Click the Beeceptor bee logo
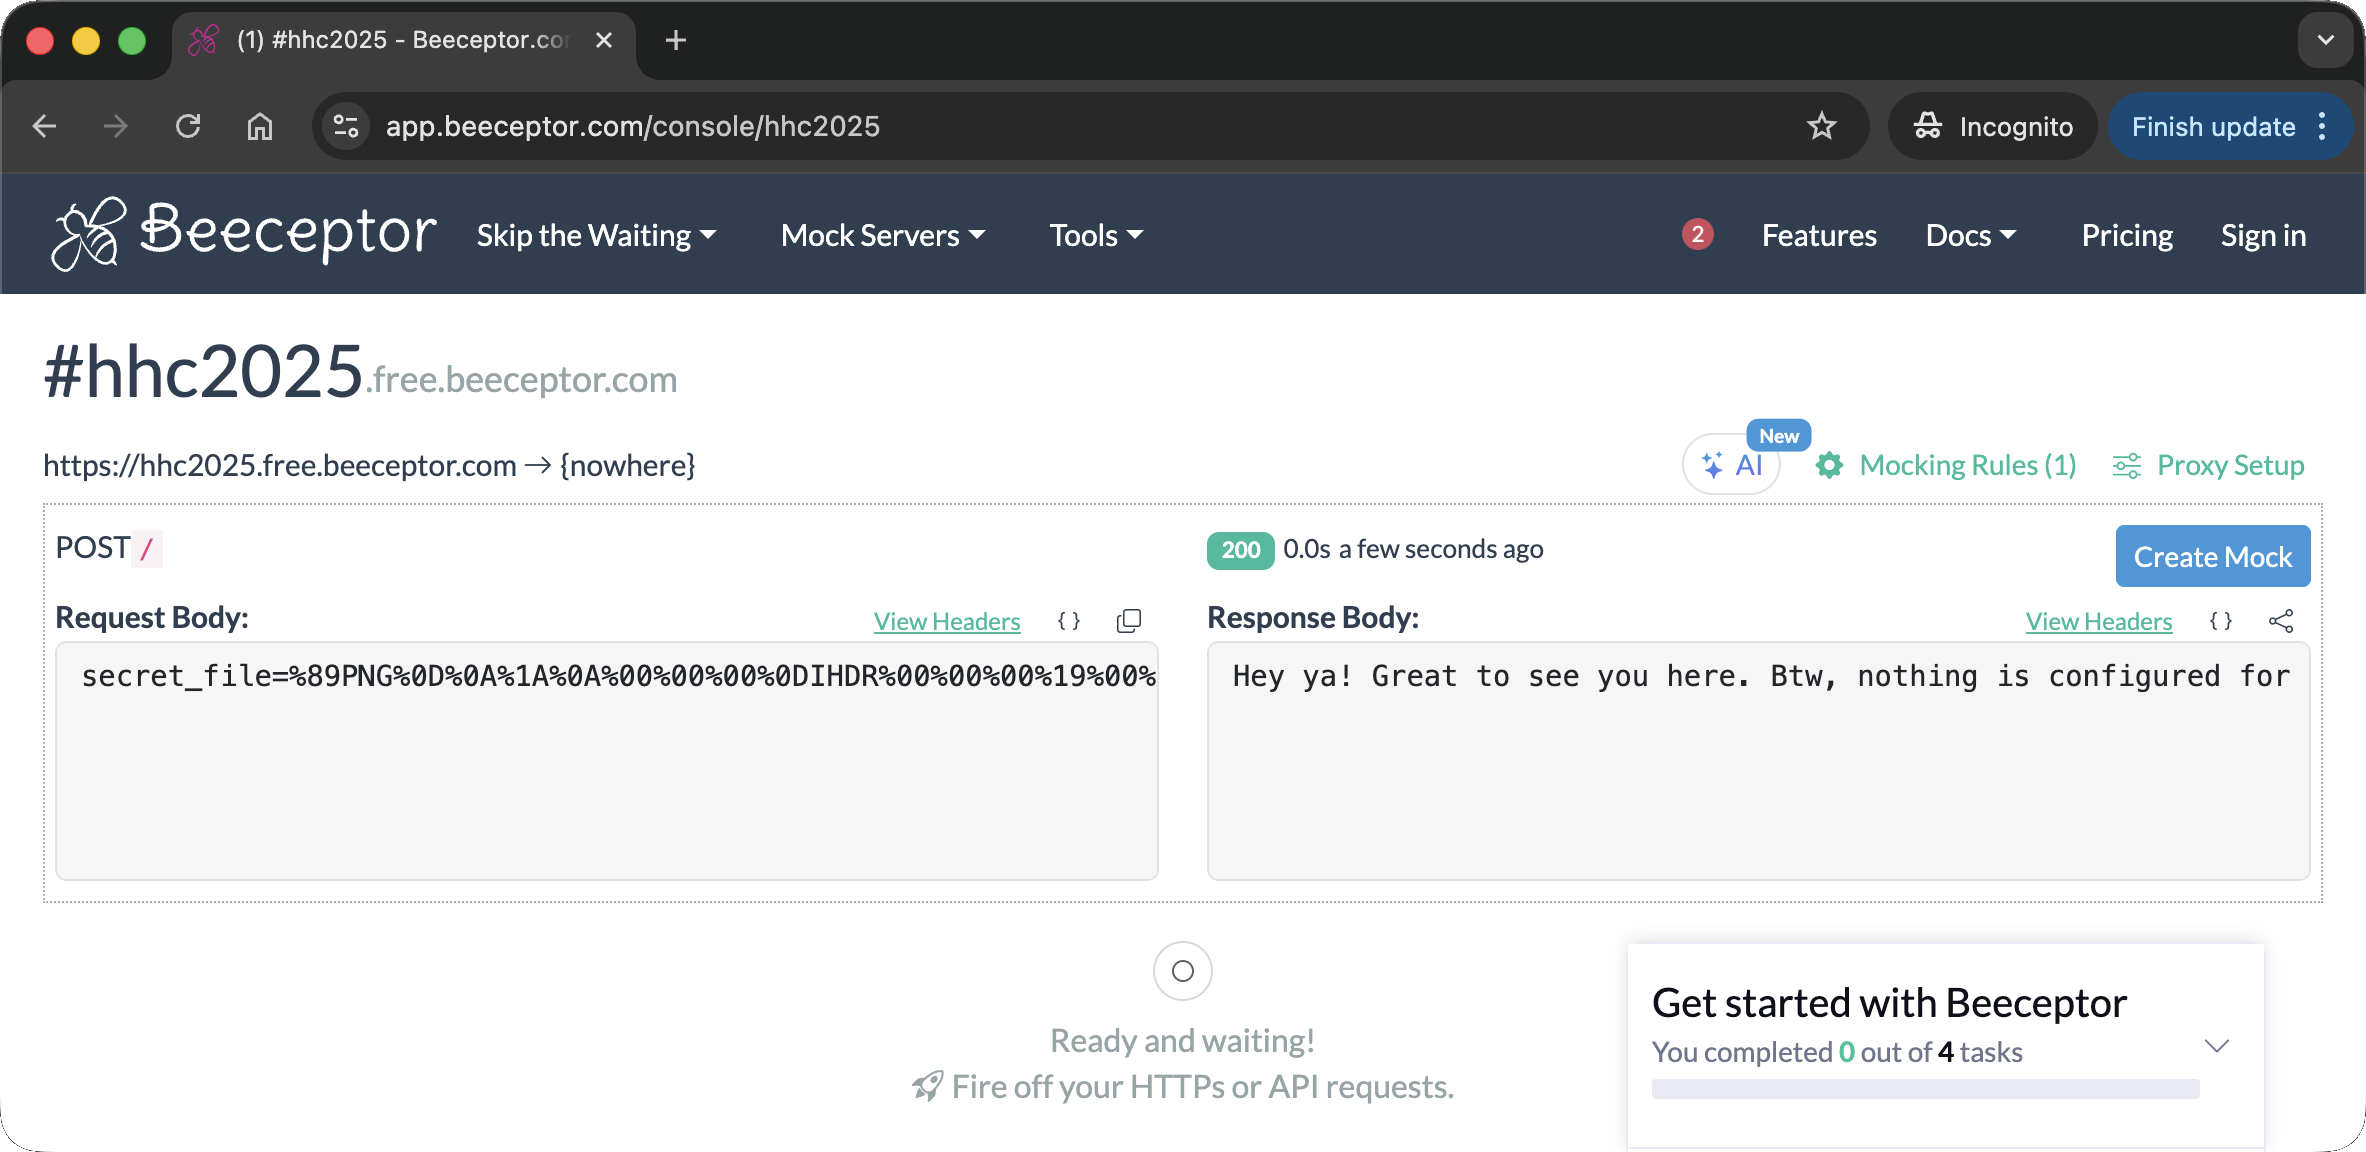 pos(88,234)
